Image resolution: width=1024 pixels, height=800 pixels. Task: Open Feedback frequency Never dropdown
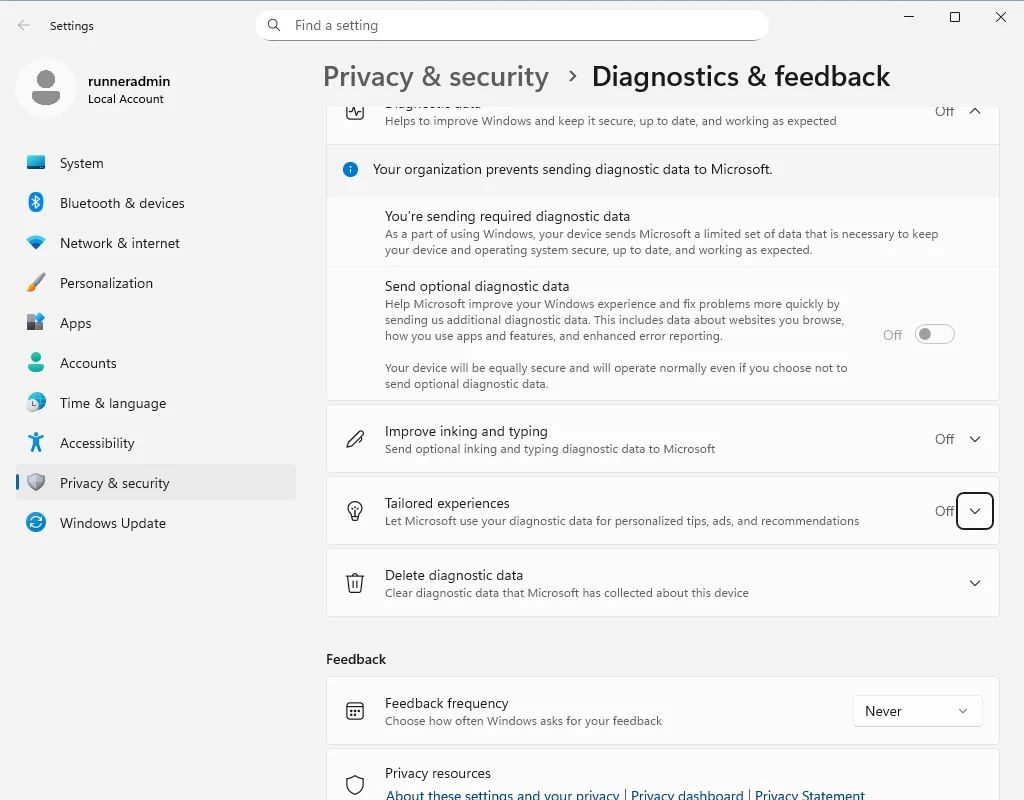[918, 711]
